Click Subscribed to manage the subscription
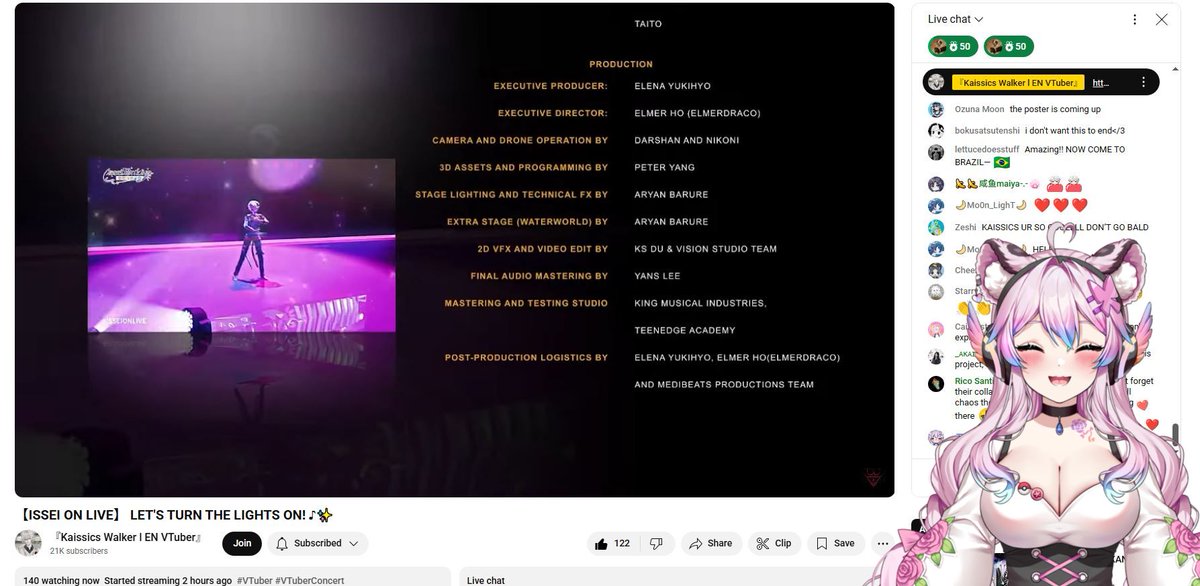Screen dimensions: 1200x586 (318, 543)
